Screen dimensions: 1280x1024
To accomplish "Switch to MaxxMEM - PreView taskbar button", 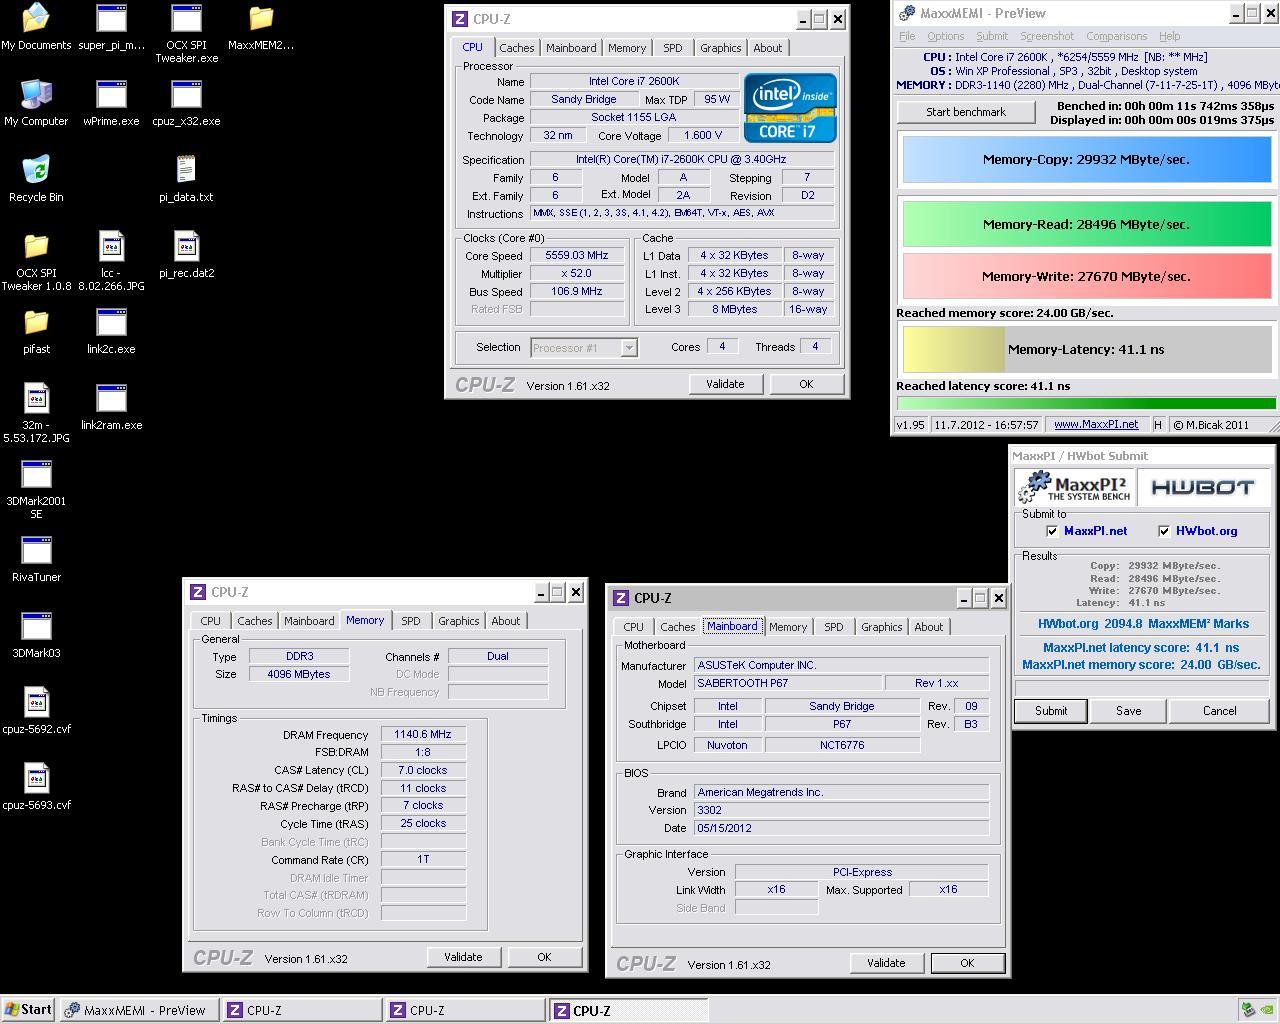I will [138, 1010].
